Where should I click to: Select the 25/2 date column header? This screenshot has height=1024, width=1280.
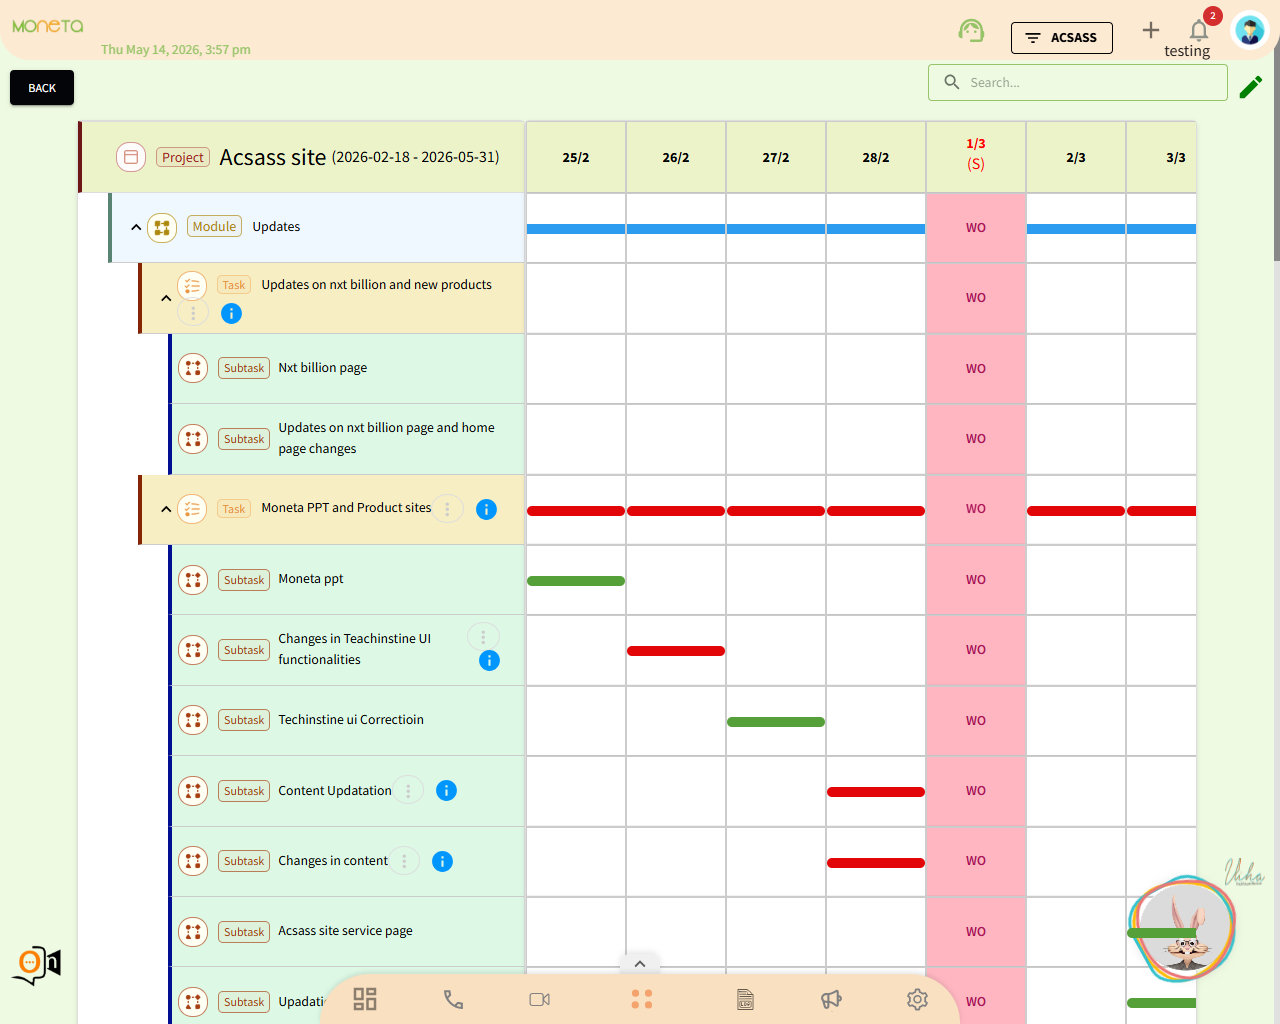click(576, 157)
